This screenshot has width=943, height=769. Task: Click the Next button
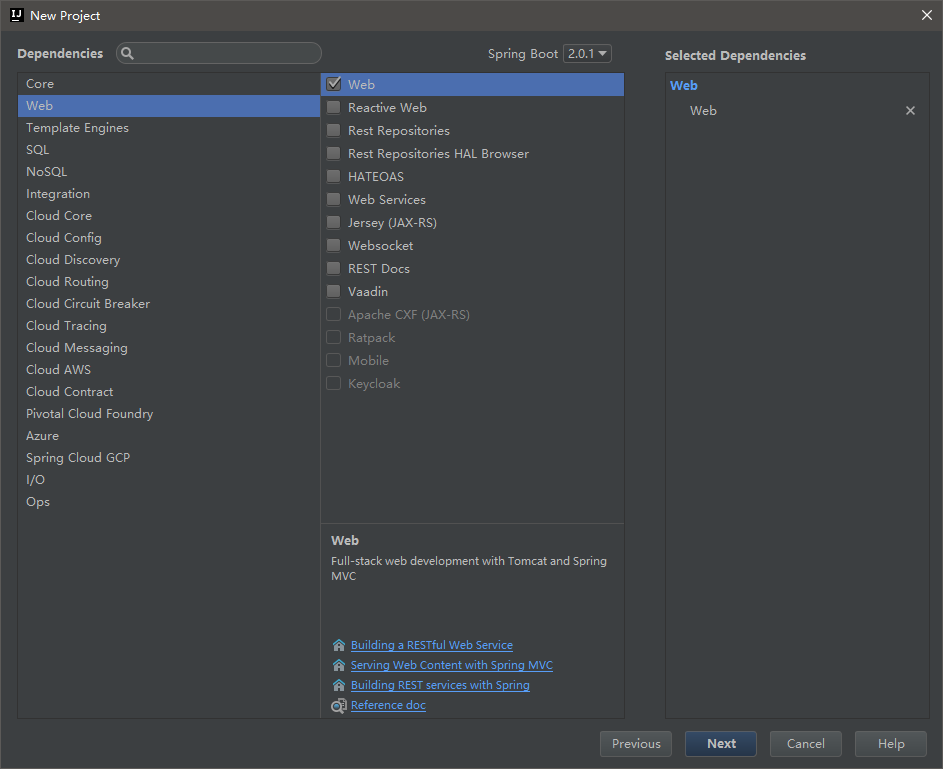pyautogui.click(x=721, y=744)
